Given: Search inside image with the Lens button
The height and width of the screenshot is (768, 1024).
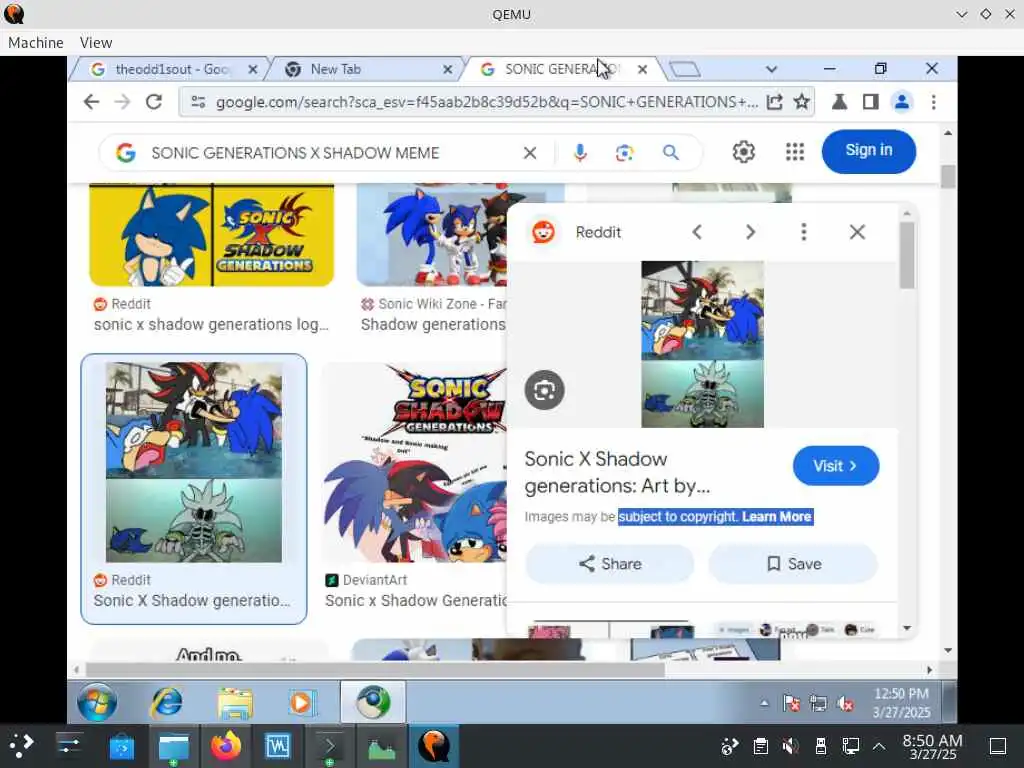Looking at the screenshot, I should 545,390.
